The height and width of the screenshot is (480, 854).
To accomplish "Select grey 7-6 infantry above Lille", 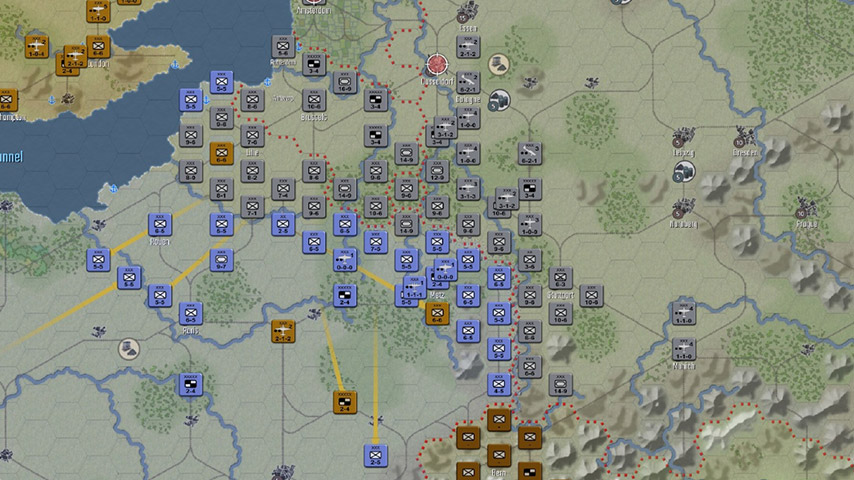I will tap(252, 136).
